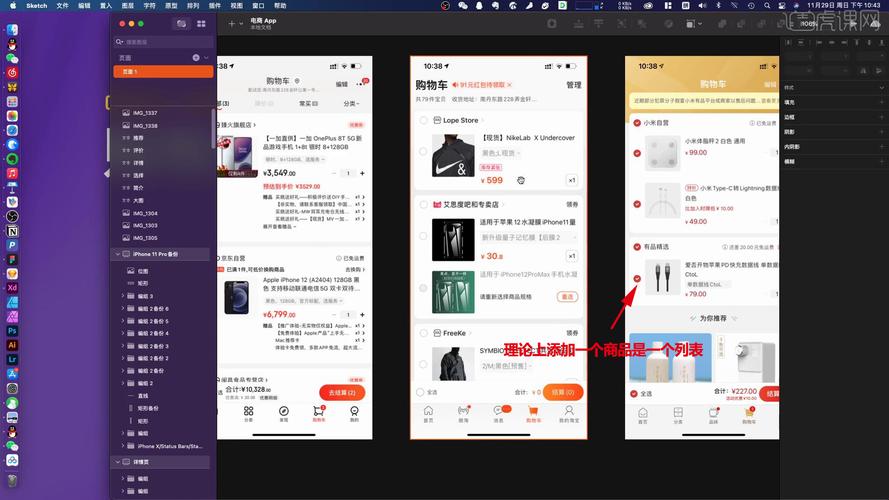Viewport: 889px width, 500px height.
Task: Expand the 编组 2 备份 6 layer group
Action: click(122, 309)
